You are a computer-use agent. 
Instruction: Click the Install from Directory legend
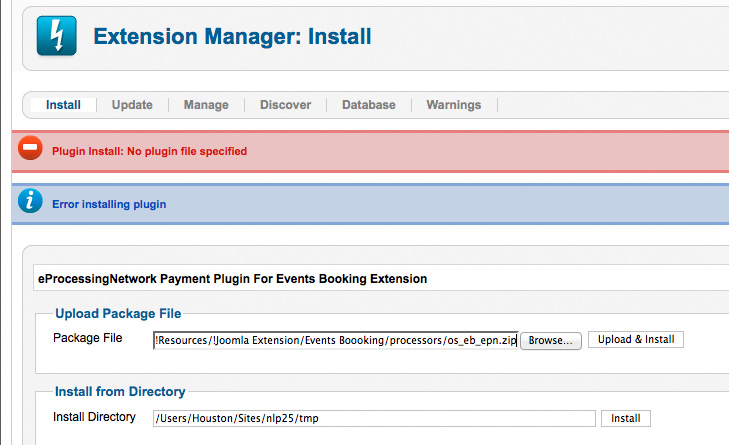120,392
